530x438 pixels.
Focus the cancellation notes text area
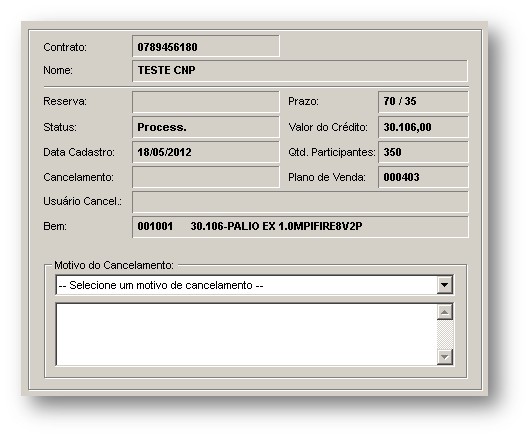coord(246,335)
